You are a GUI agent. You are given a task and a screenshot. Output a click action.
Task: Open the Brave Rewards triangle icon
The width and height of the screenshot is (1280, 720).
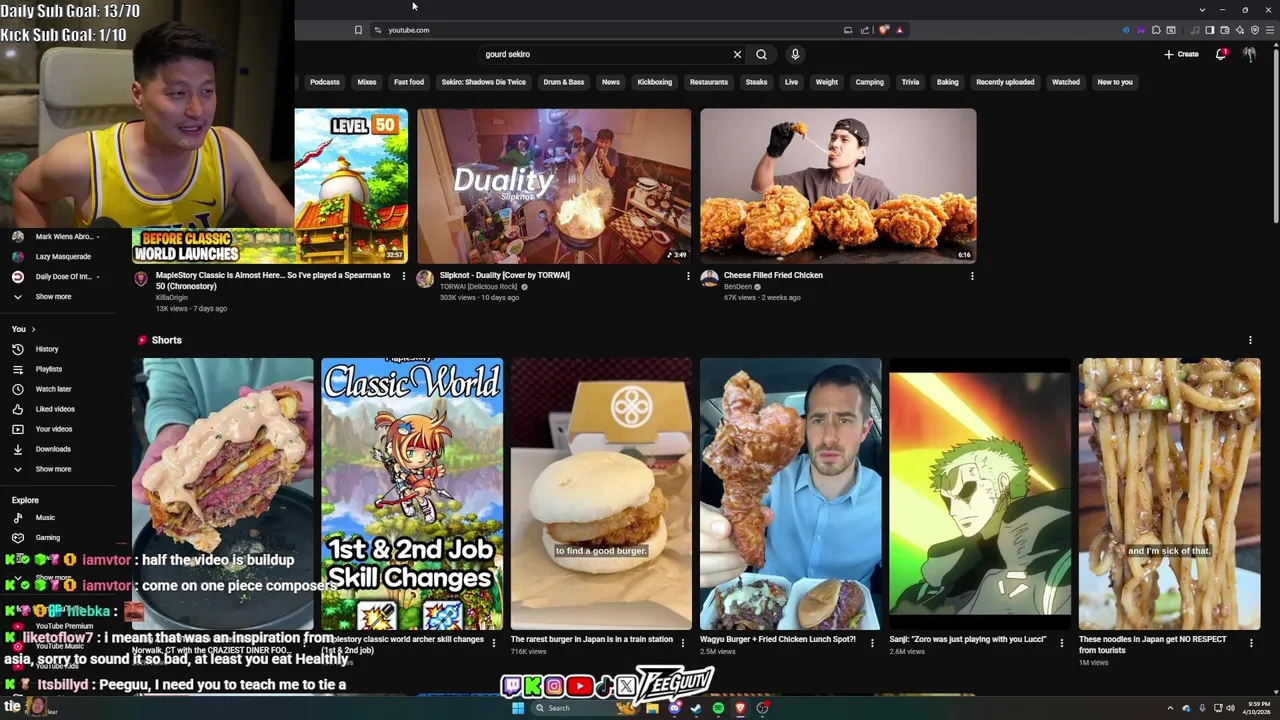pos(900,30)
